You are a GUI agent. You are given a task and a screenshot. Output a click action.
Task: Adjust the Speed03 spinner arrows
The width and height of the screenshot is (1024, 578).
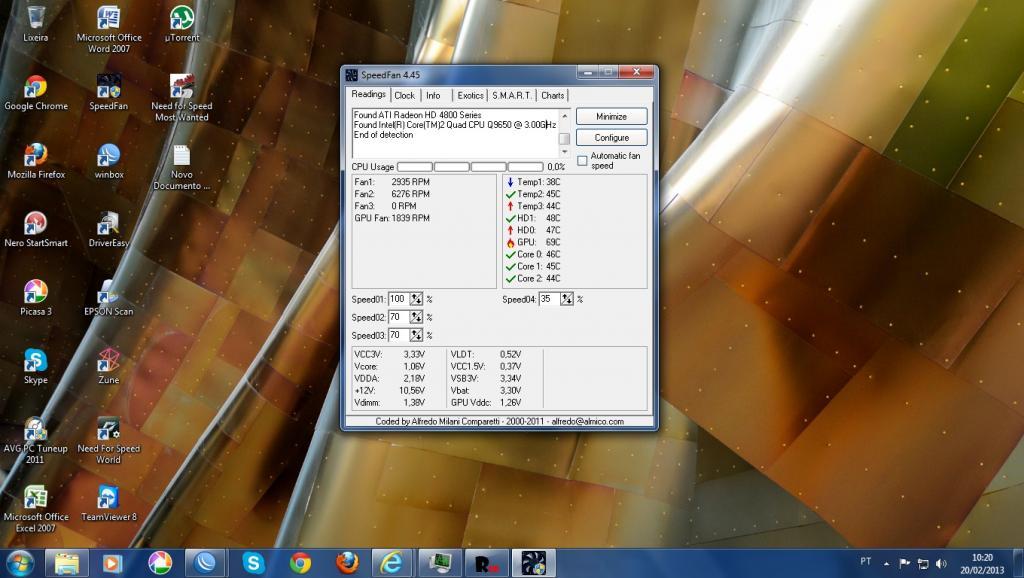416,335
